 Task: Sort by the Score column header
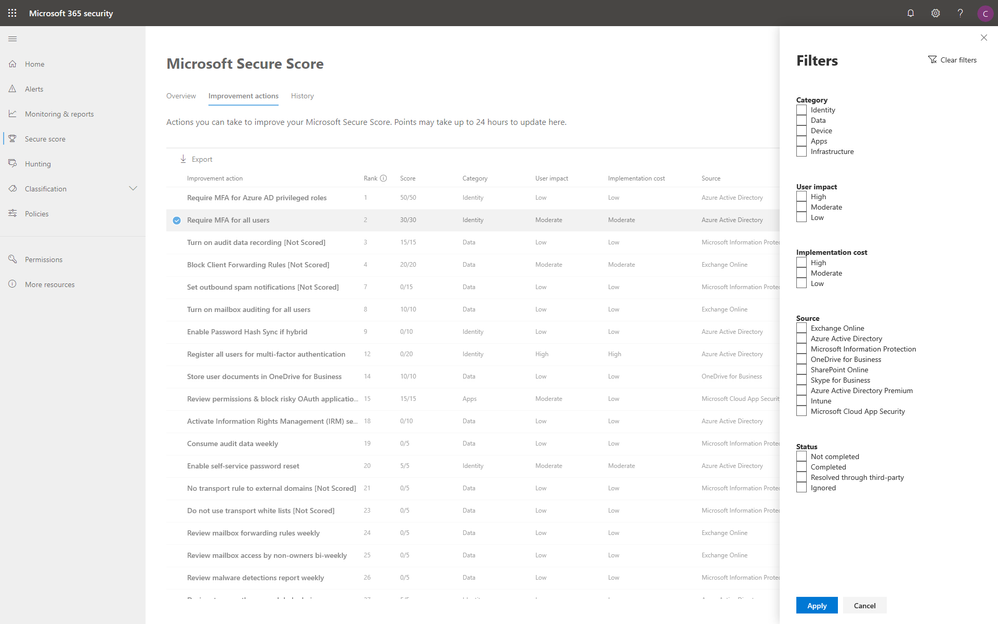point(407,178)
